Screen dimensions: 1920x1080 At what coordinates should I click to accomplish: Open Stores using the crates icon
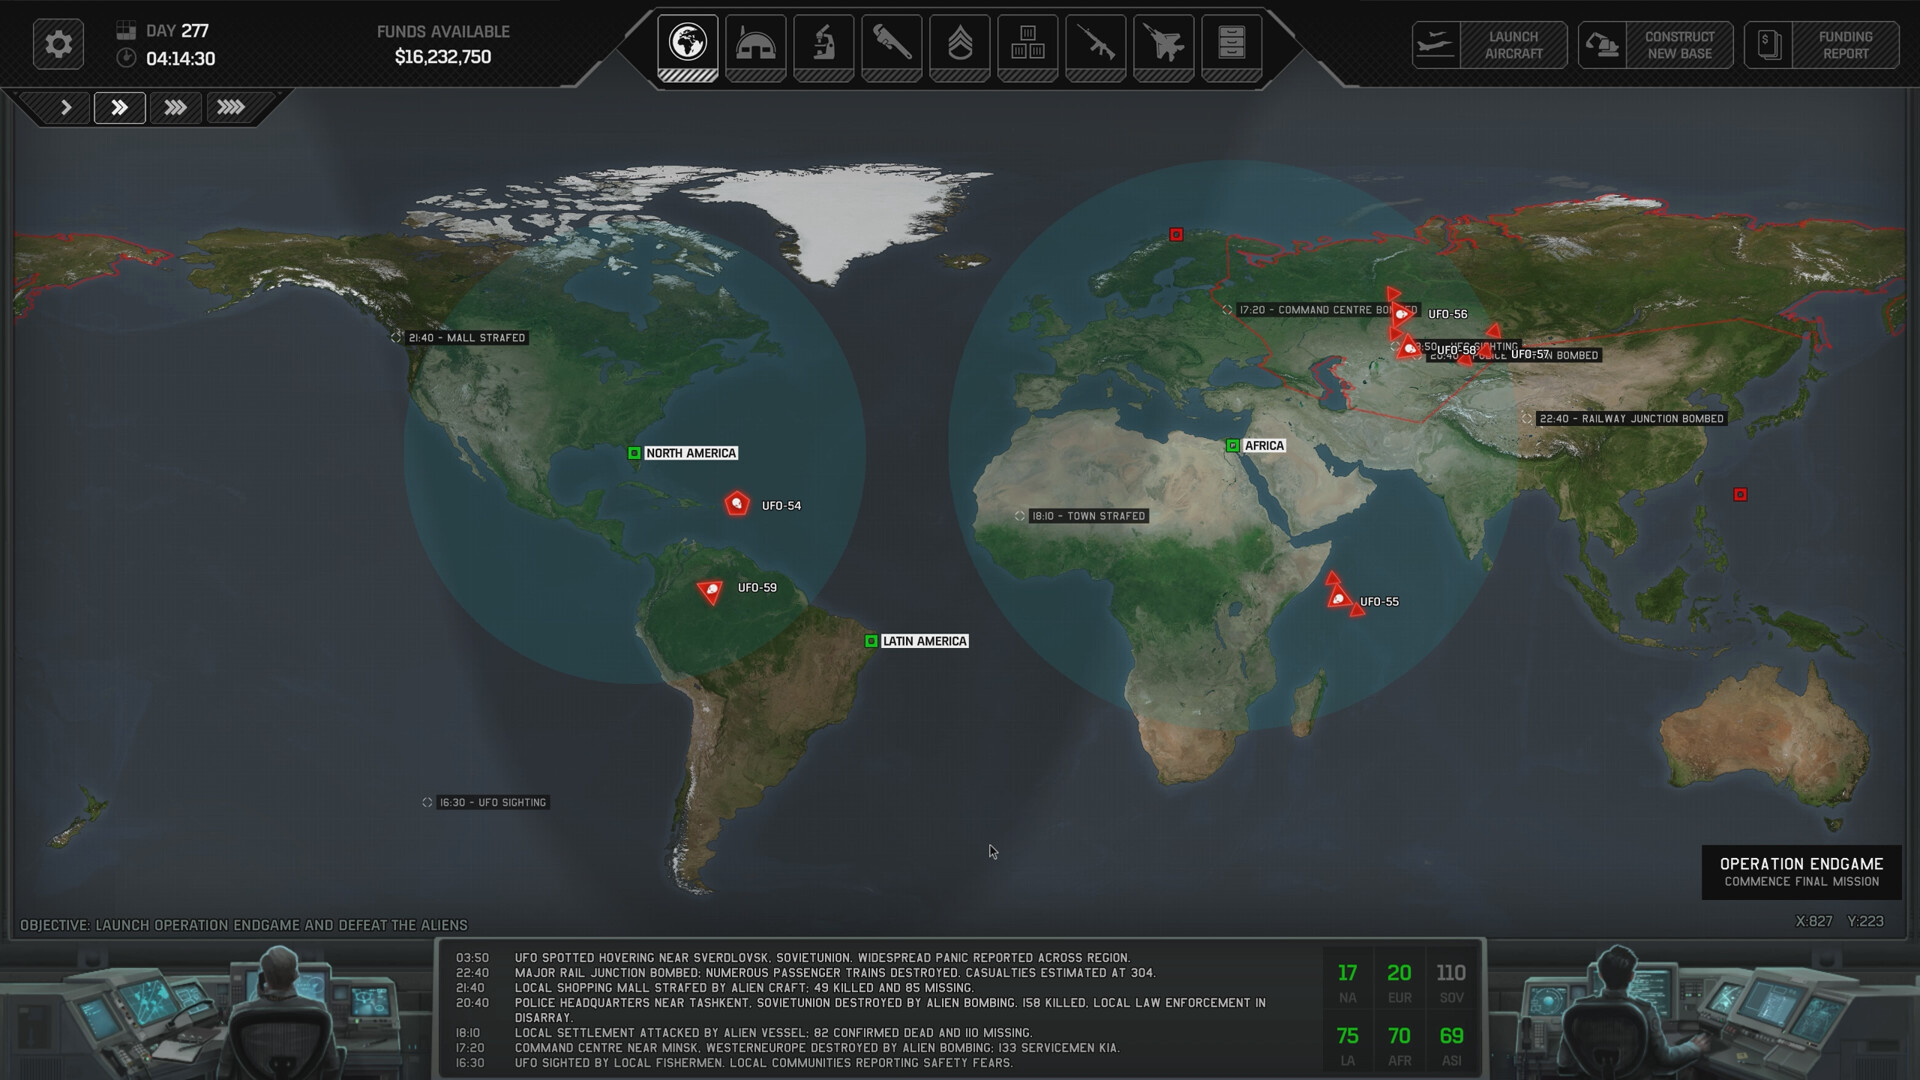tap(1027, 44)
